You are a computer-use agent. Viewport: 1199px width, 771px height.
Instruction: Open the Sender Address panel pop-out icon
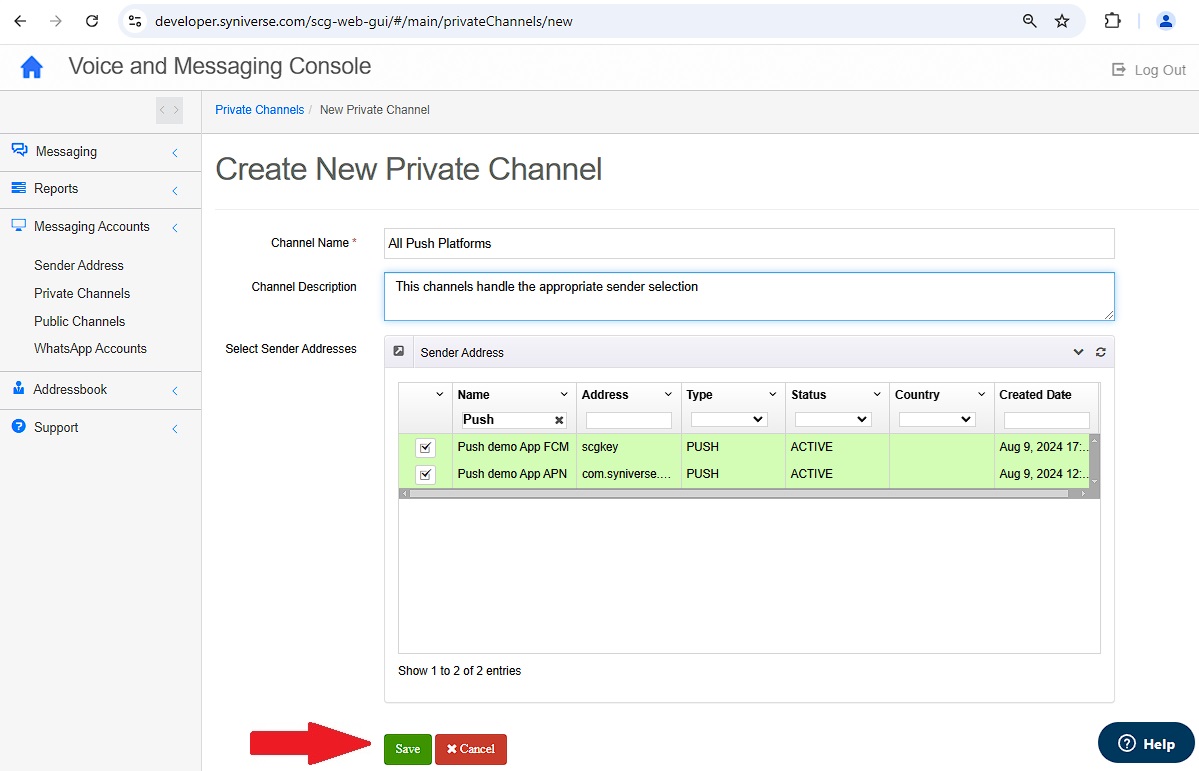coord(398,351)
